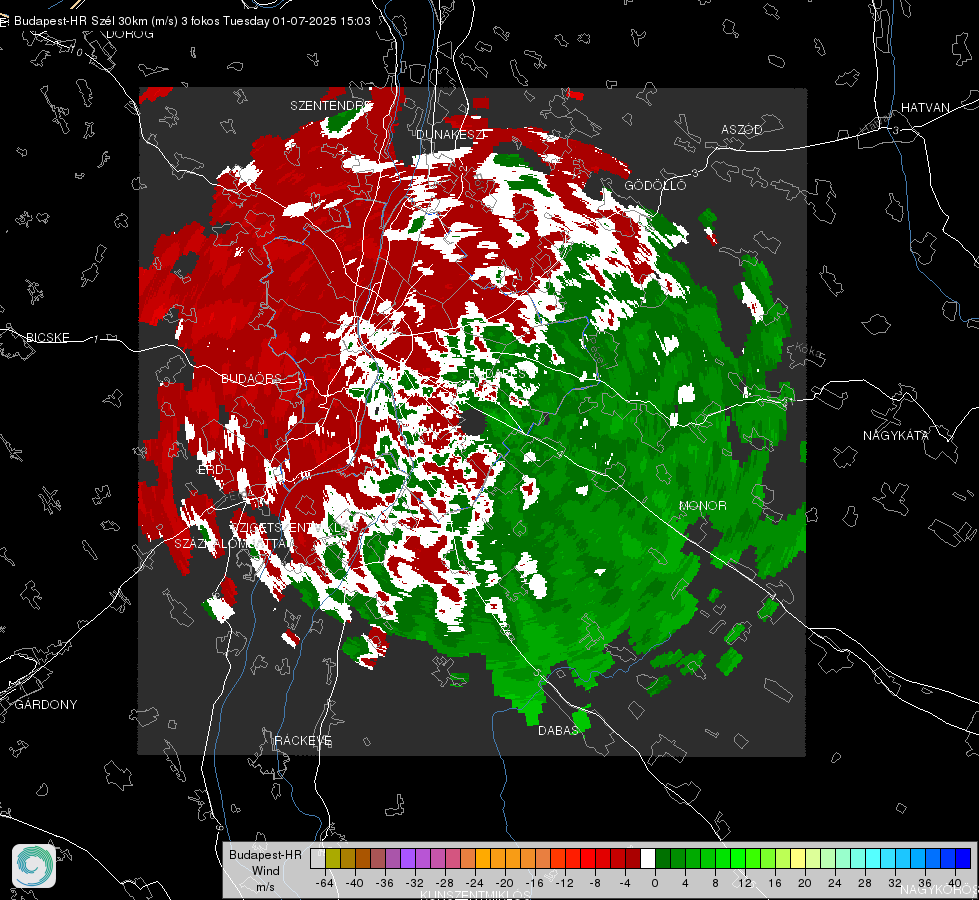The height and width of the screenshot is (900, 979).
Task: Click the -20 legend scale value
Action: [505, 883]
